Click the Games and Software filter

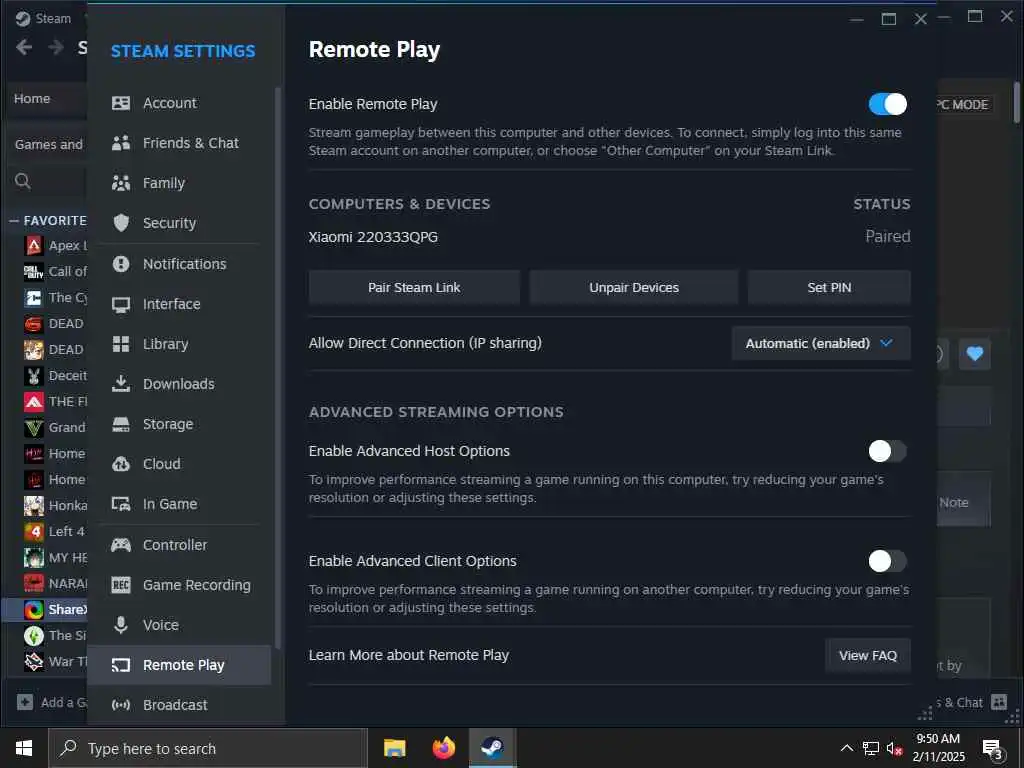pyautogui.click(x=49, y=144)
